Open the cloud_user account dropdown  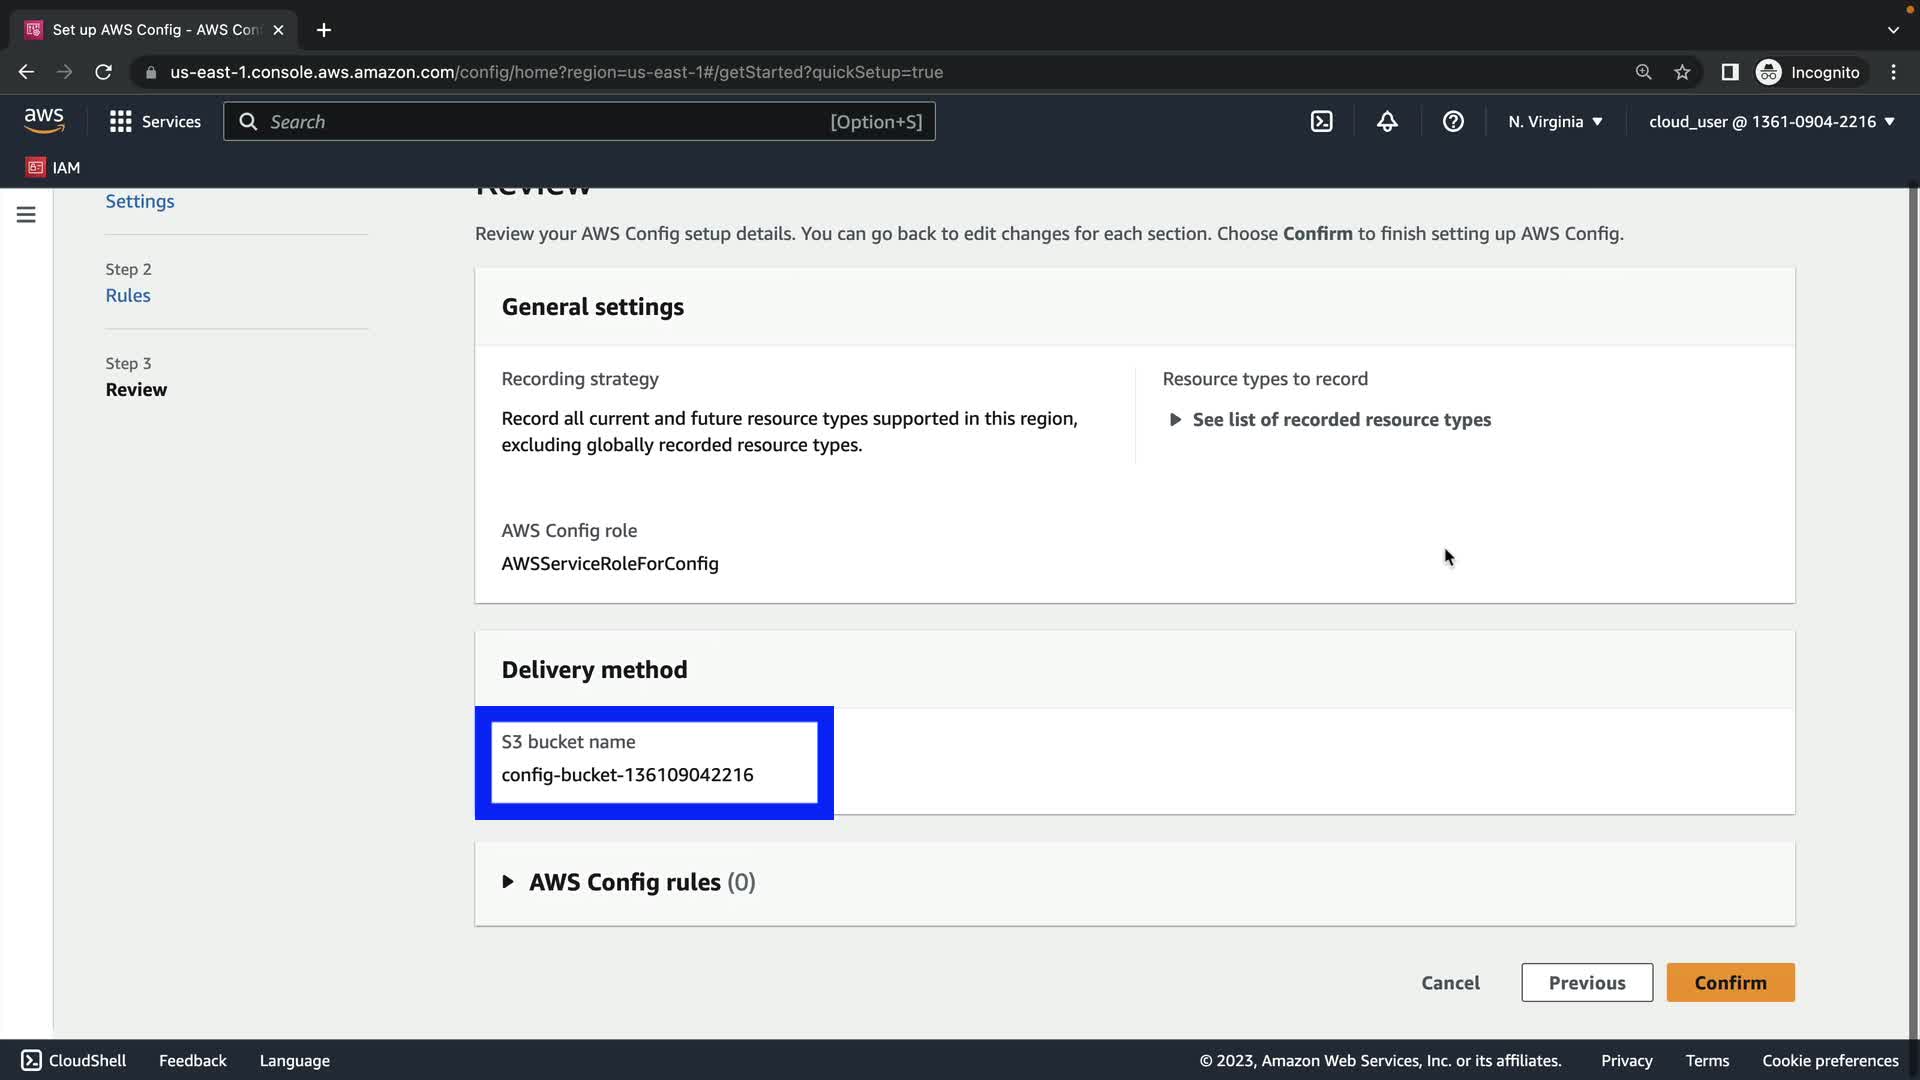coord(1771,122)
